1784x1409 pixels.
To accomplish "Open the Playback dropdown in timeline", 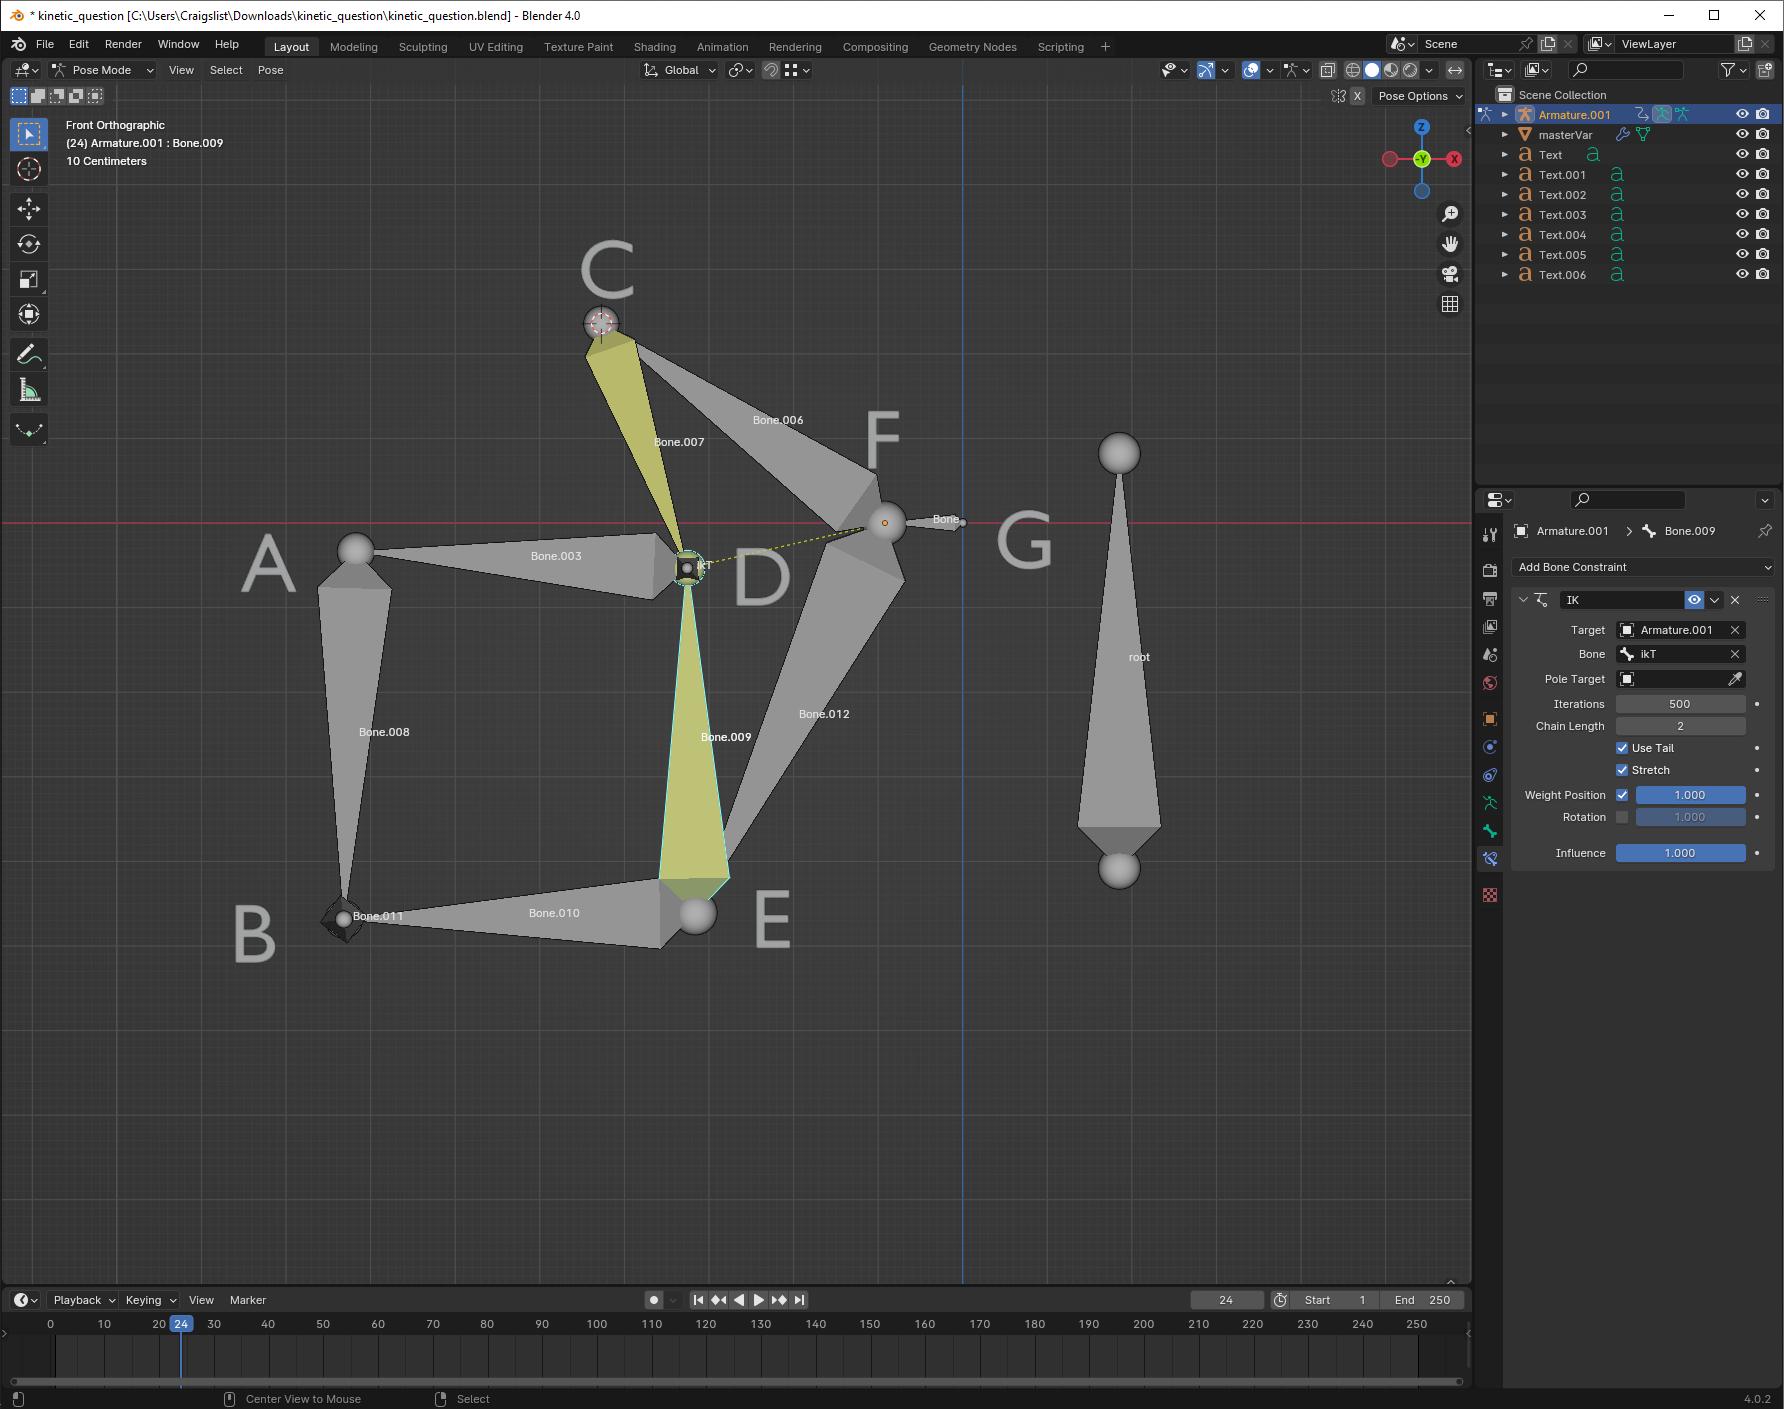I will (x=83, y=1300).
